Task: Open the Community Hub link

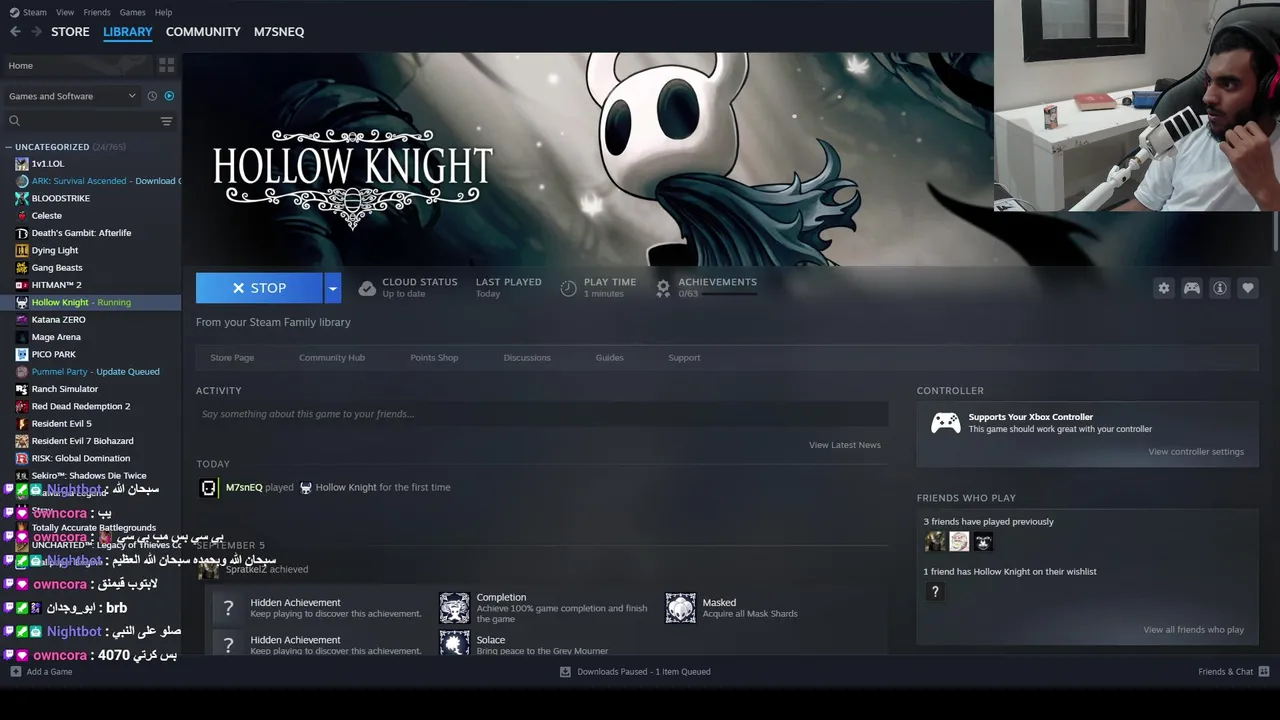Action: point(332,357)
